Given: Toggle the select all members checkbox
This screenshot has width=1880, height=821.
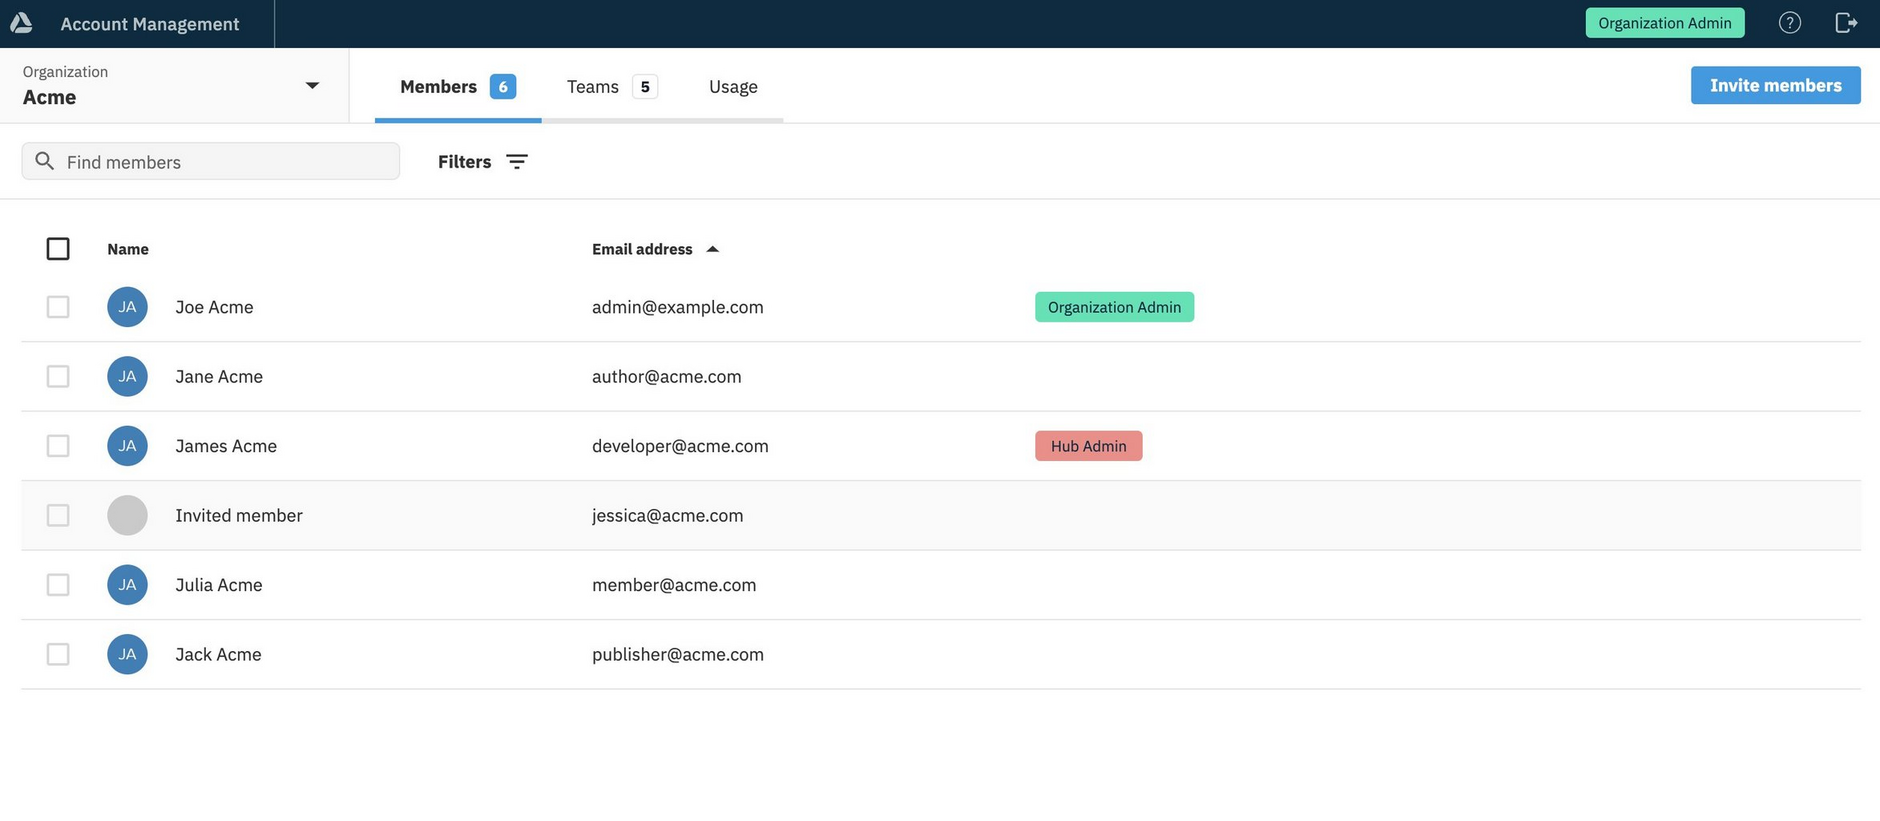Looking at the screenshot, I should point(58,249).
